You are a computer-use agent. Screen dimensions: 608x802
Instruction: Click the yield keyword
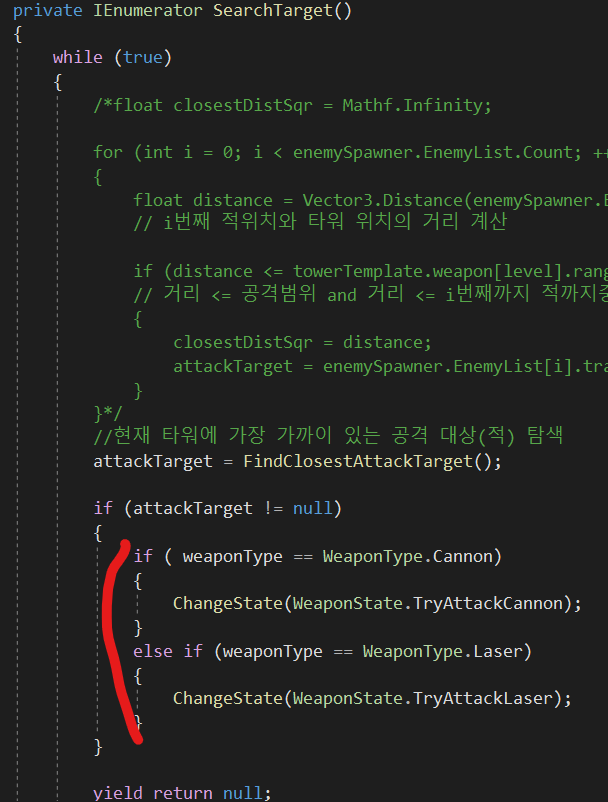pyautogui.click(x=117, y=793)
